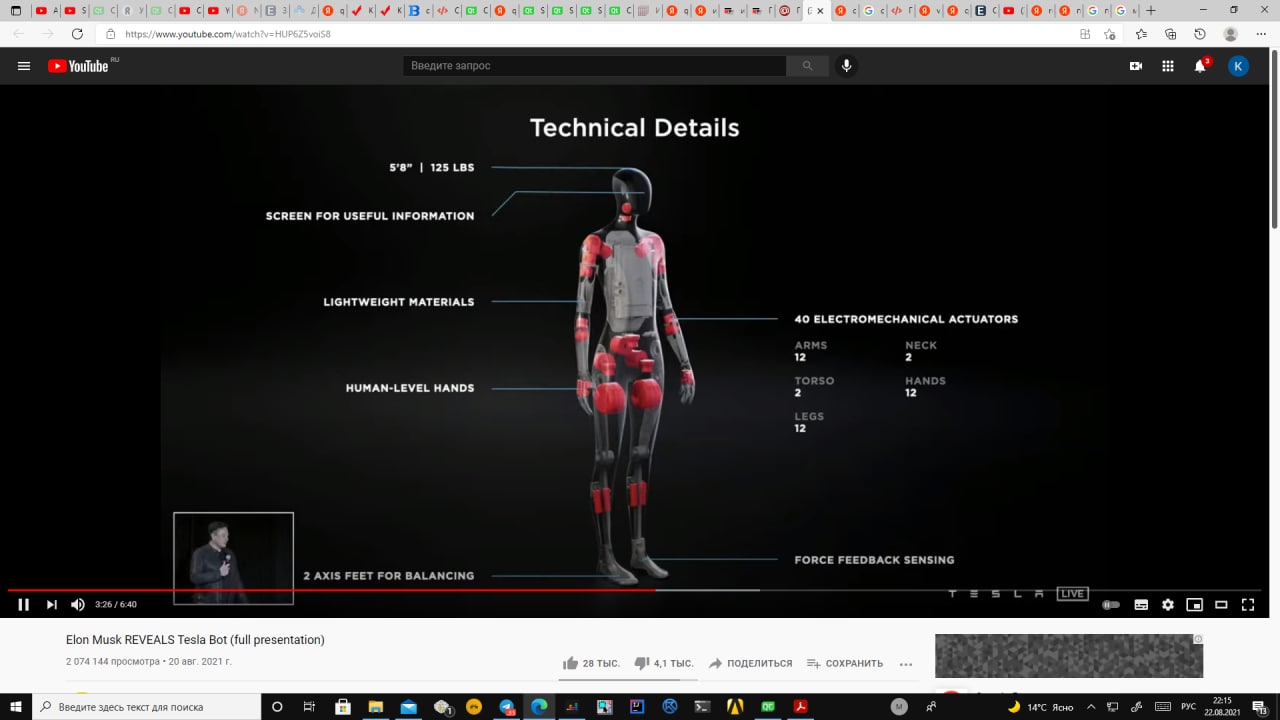The height and width of the screenshot is (720, 1280).
Task: Expand hidden system tray icons
Action: [1091, 707]
